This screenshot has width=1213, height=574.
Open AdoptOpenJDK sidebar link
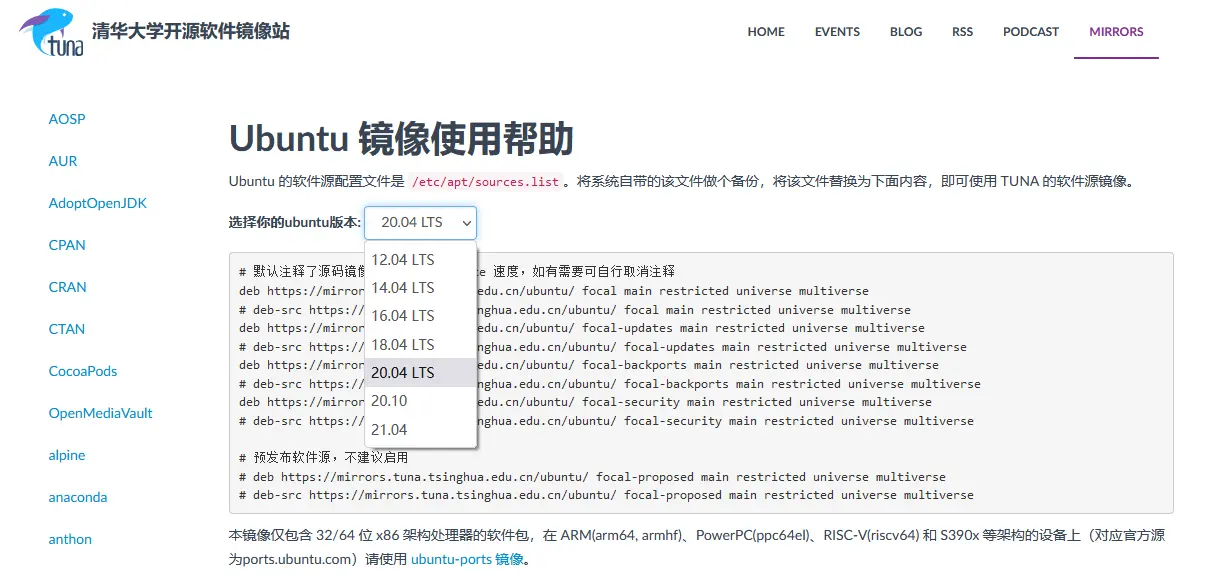click(98, 203)
